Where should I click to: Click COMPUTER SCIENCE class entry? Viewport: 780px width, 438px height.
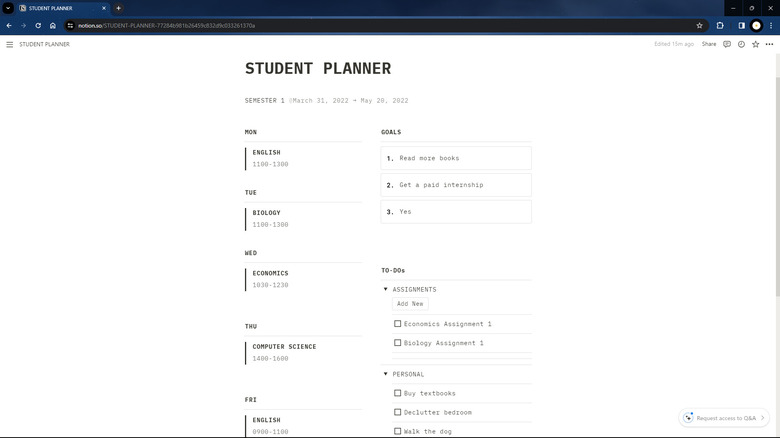click(x=284, y=346)
